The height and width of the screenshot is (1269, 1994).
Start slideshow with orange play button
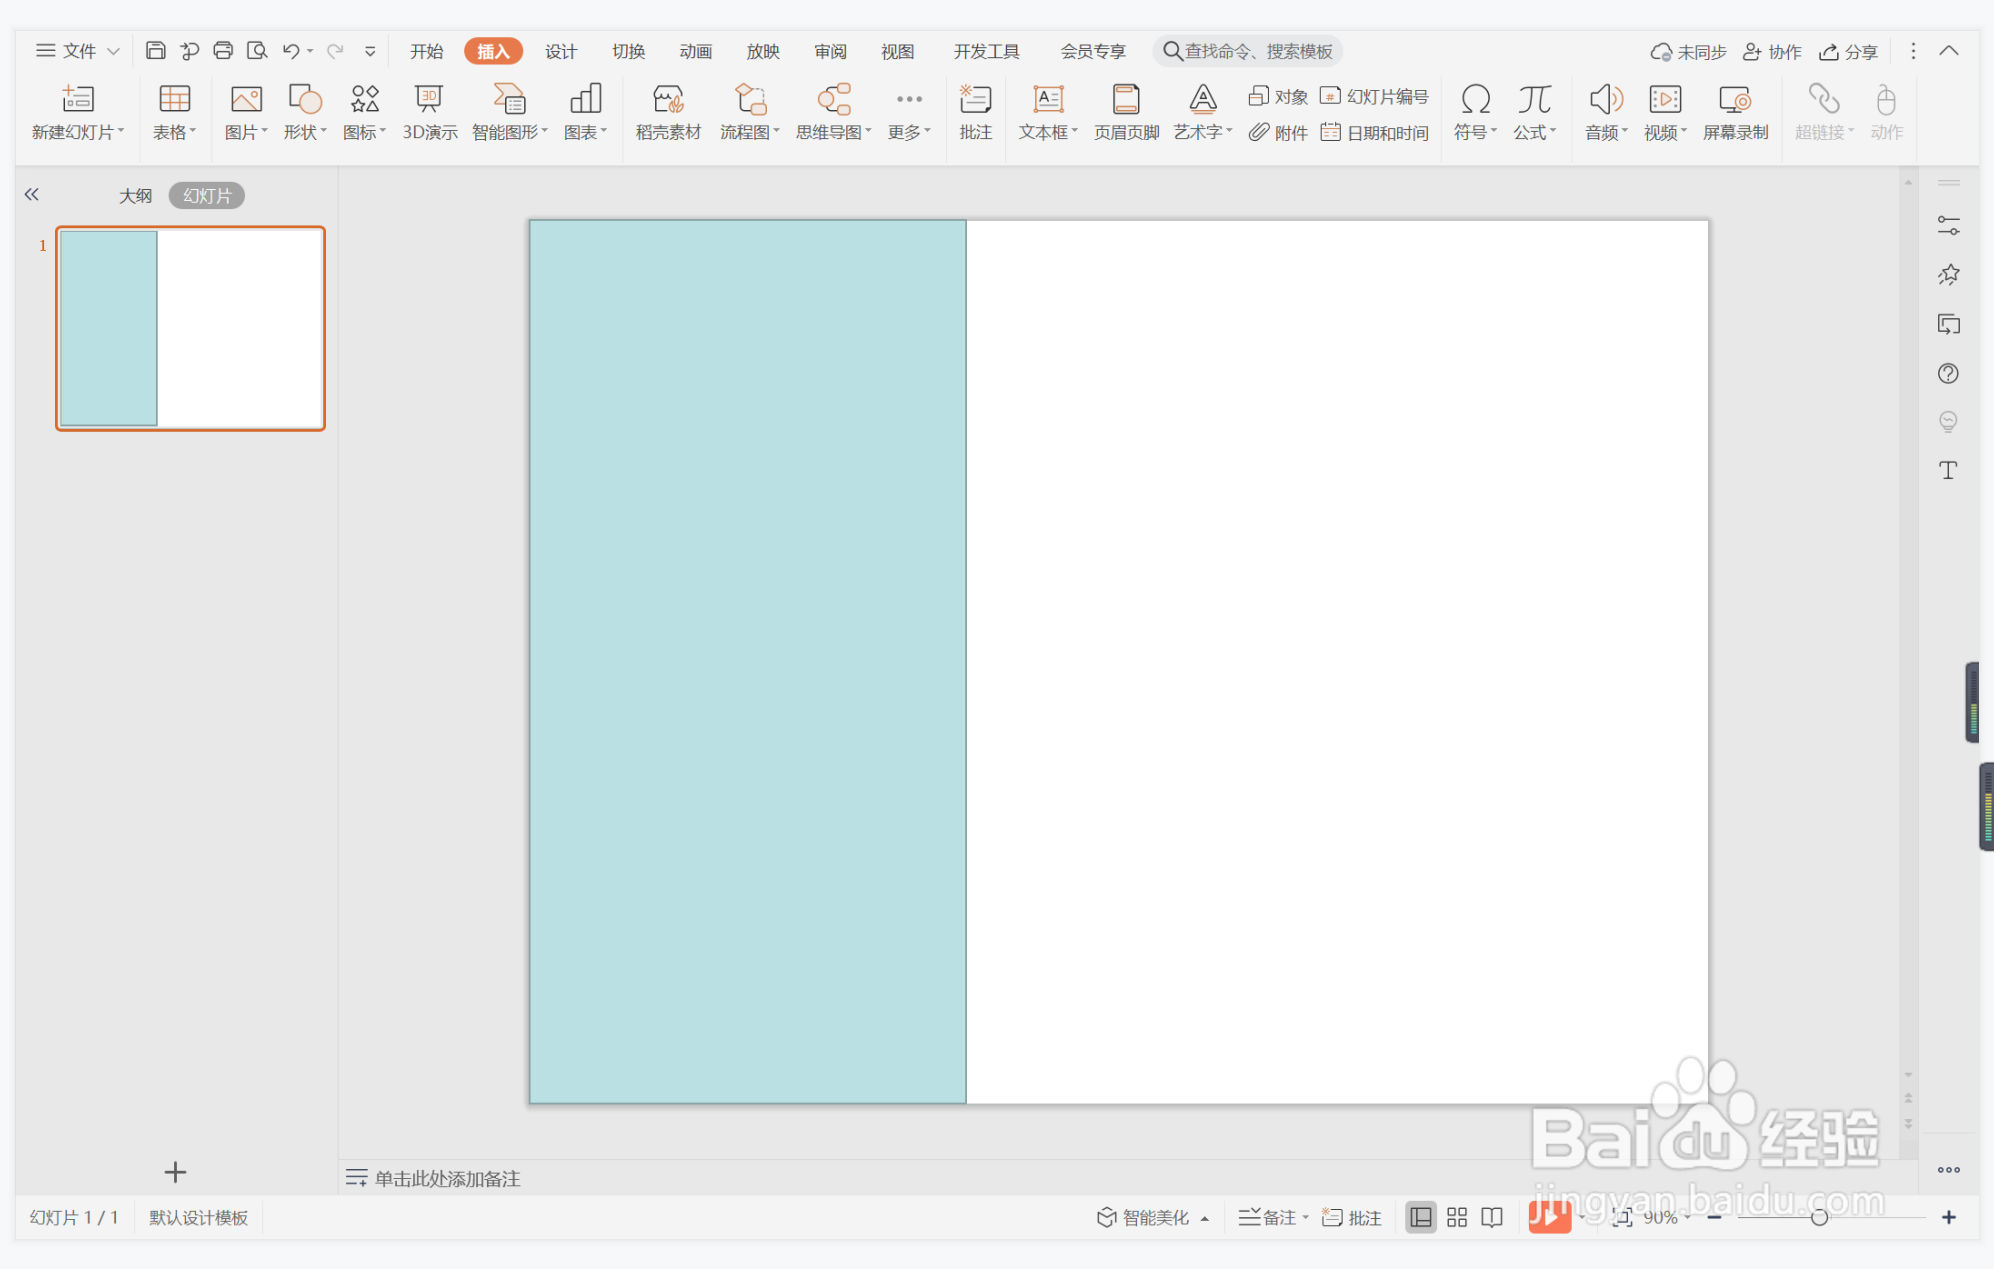pyautogui.click(x=1549, y=1217)
